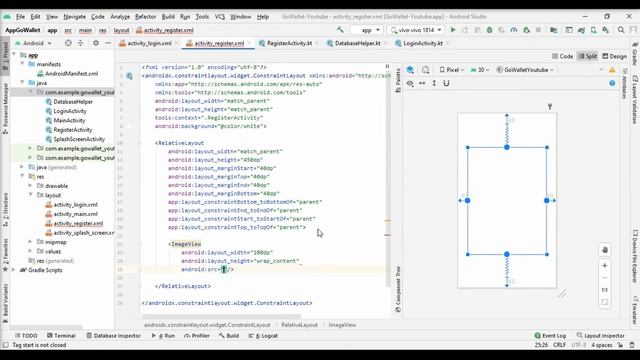Viewport: 640px width, 360px height.
Task: Open AVD Manager phone icon in toolbar
Action: point(593,30)
